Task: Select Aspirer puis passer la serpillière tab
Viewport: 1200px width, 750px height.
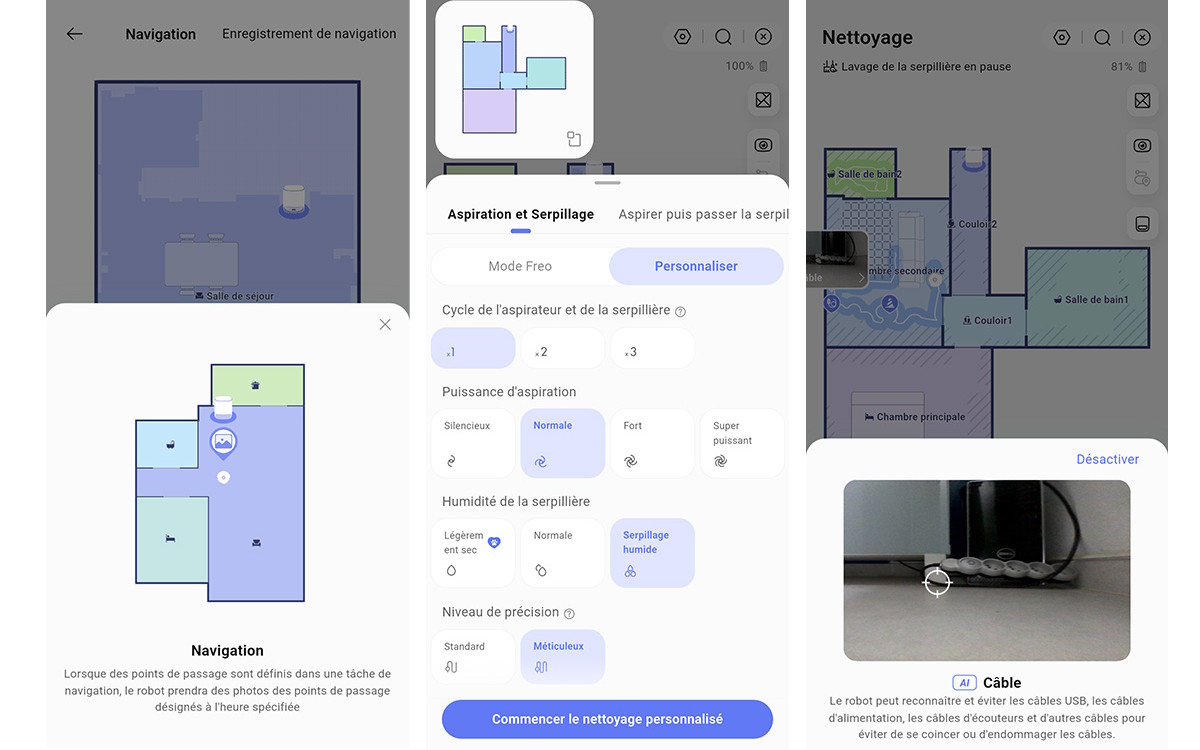Action: pos(703,214)
